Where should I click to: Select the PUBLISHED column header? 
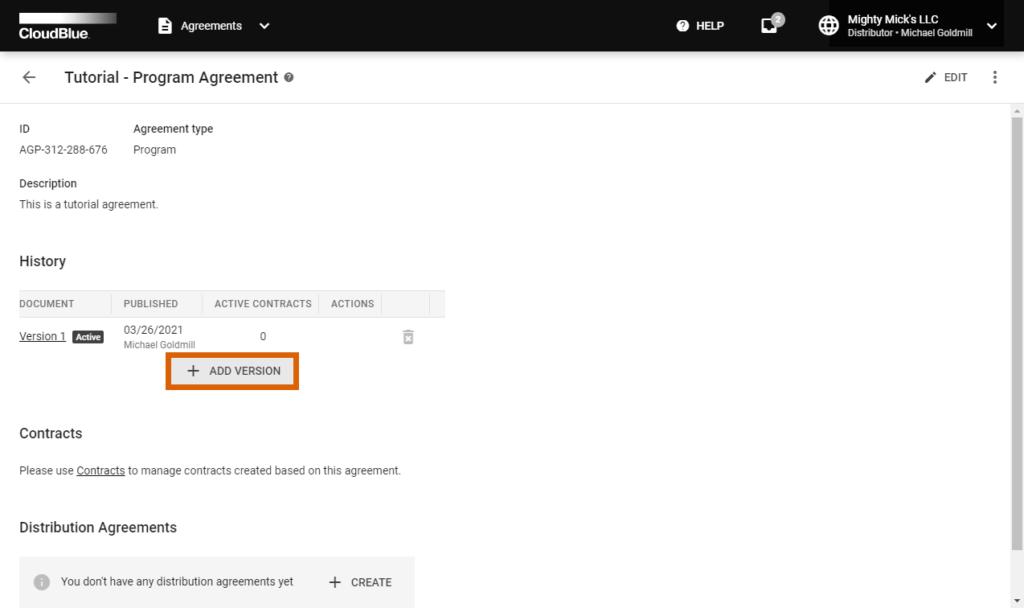click(x=149, y=303)
